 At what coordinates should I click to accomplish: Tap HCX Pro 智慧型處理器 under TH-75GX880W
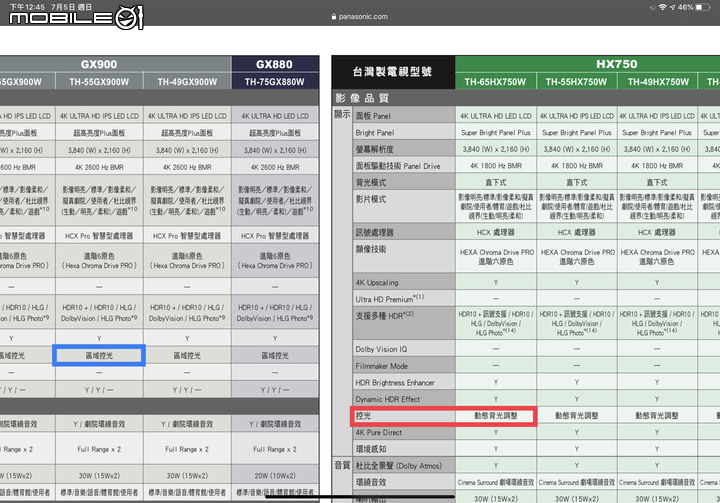click(275, 236)
